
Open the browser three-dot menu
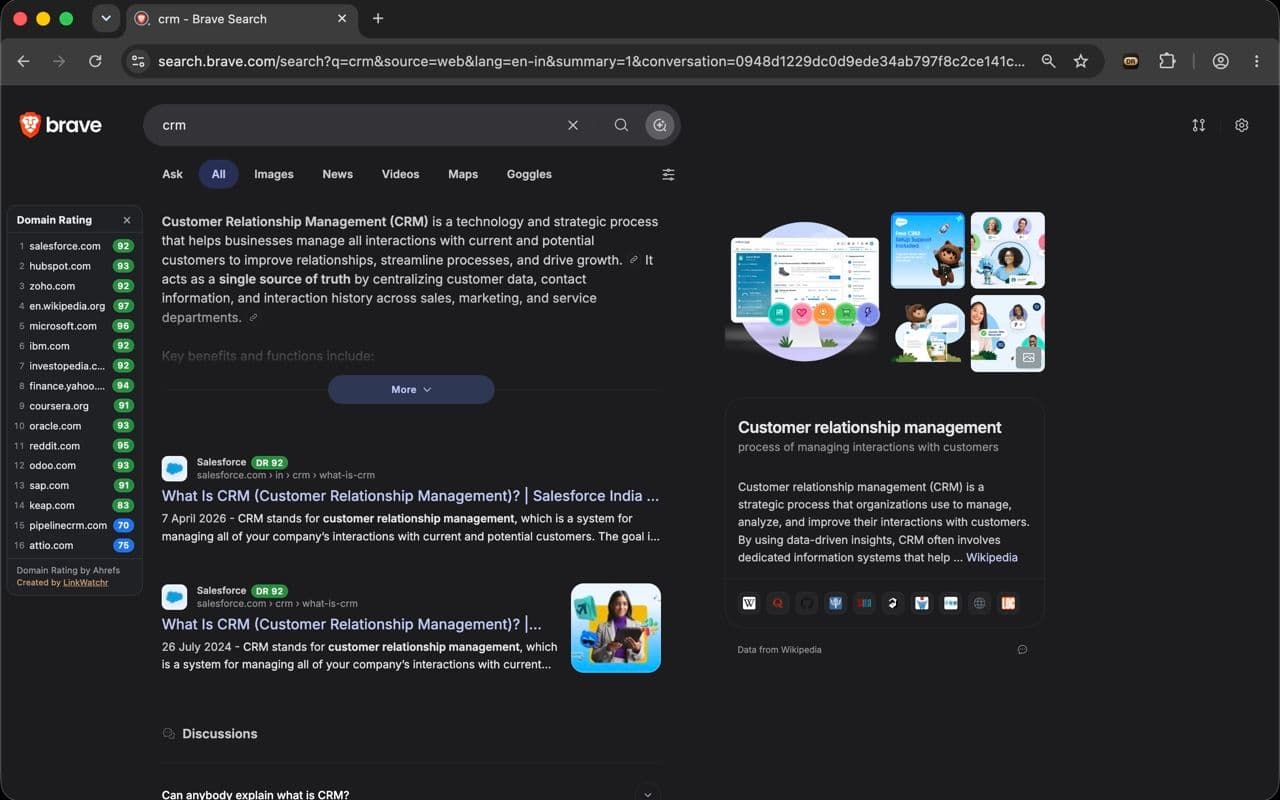(1256, 61)
